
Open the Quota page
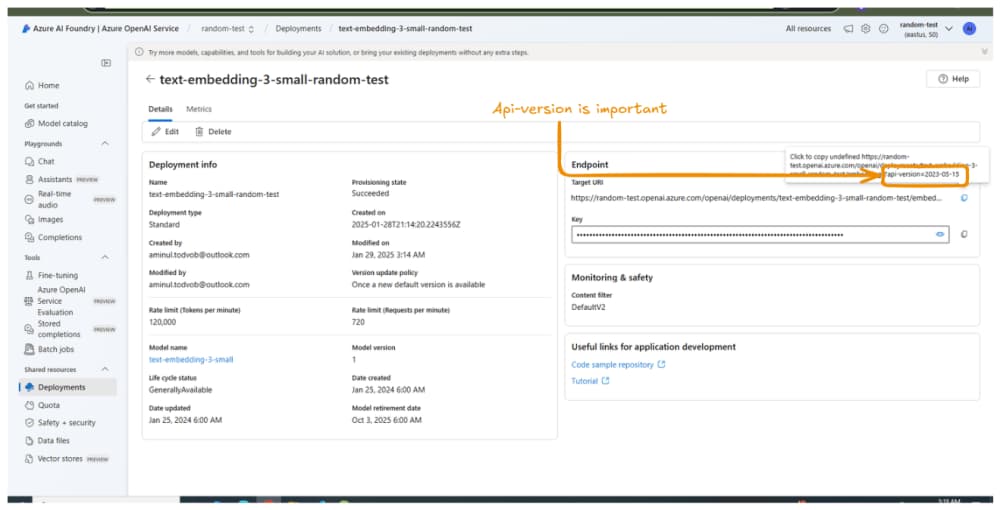pyautogui.click(x=42, y=405)
